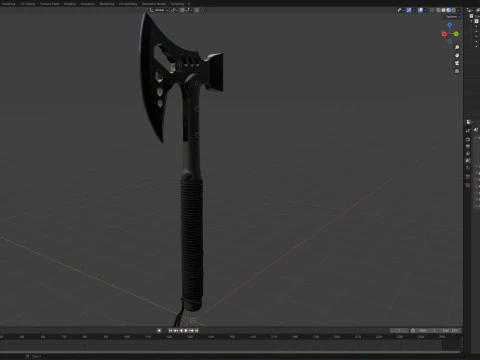Open the overlays settings dropdown arrow
Screen dimensions: 480x360
pos(425,10)
